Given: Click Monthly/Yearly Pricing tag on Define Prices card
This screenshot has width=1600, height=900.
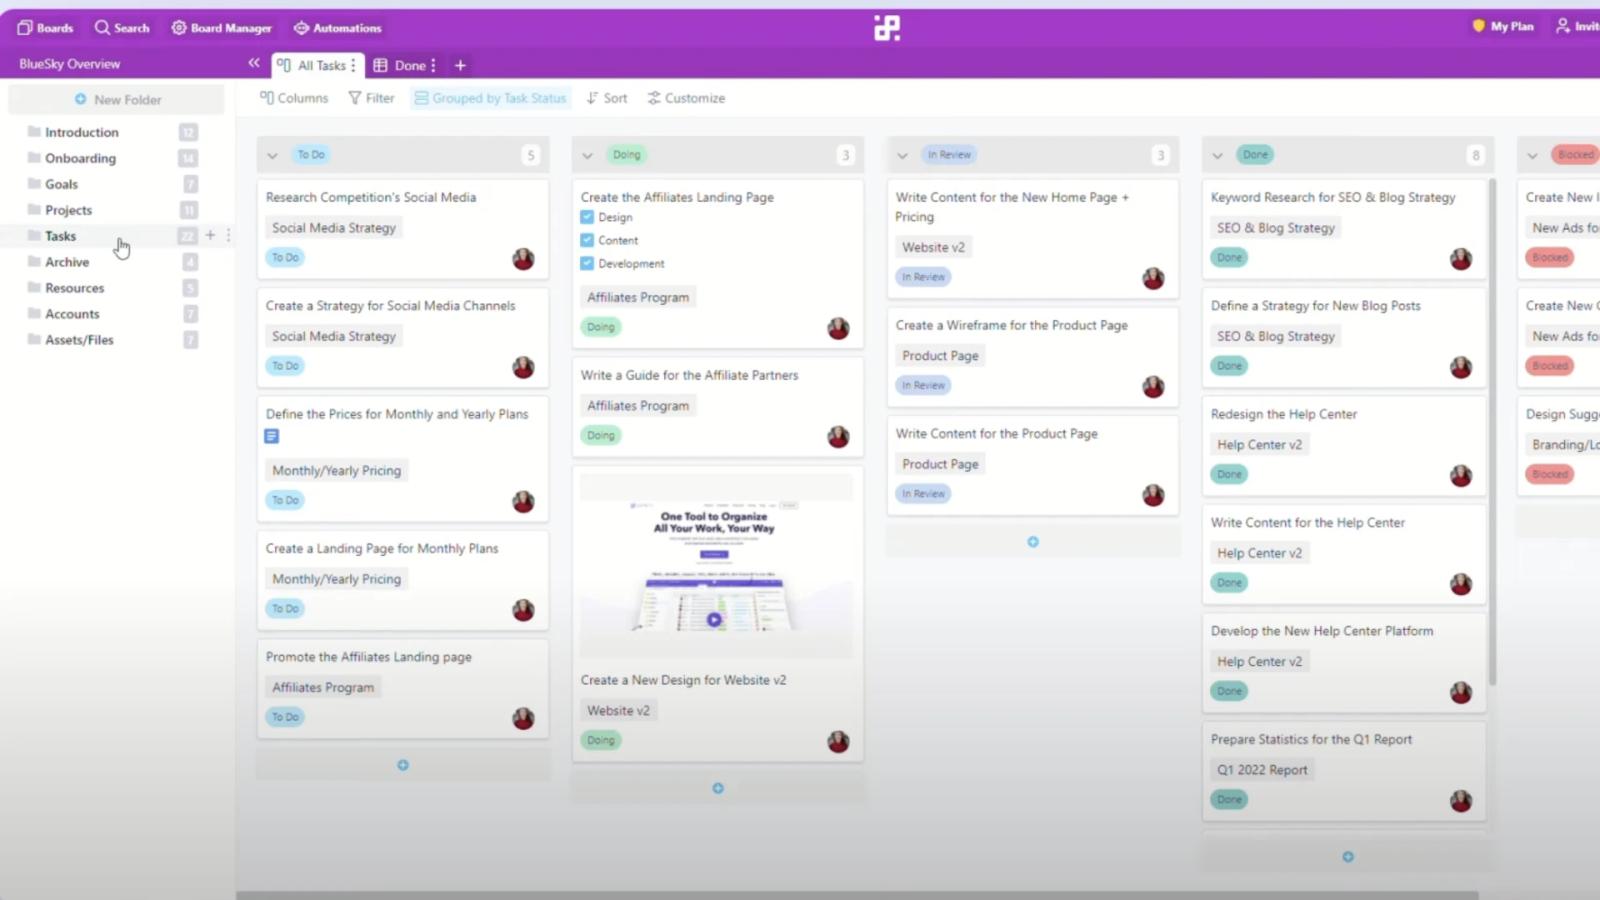Looking at the screenshot, I should click(x=336, y=470).
